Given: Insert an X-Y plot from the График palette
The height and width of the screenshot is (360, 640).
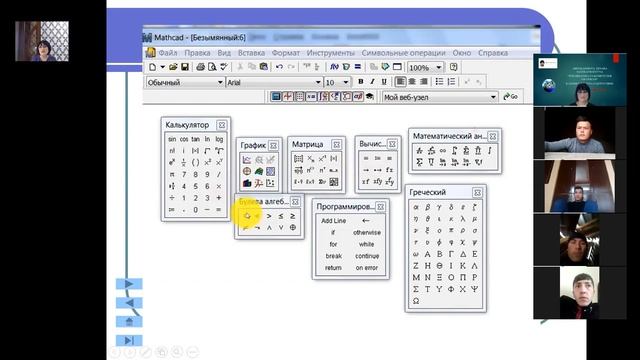Looking at the screenshot, I should point(247,160).
